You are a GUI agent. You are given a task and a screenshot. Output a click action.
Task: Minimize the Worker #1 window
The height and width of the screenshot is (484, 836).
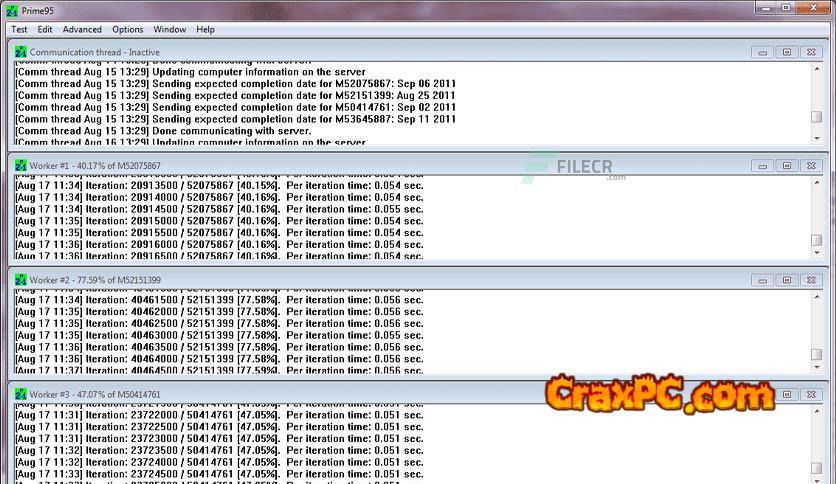tap(762, 166)
